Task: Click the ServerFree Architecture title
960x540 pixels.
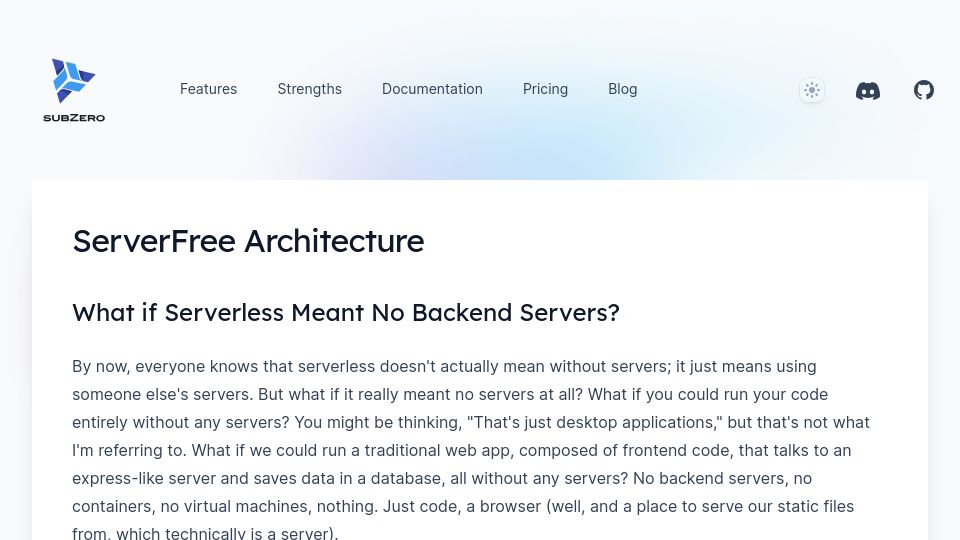Action: [248, 241]
